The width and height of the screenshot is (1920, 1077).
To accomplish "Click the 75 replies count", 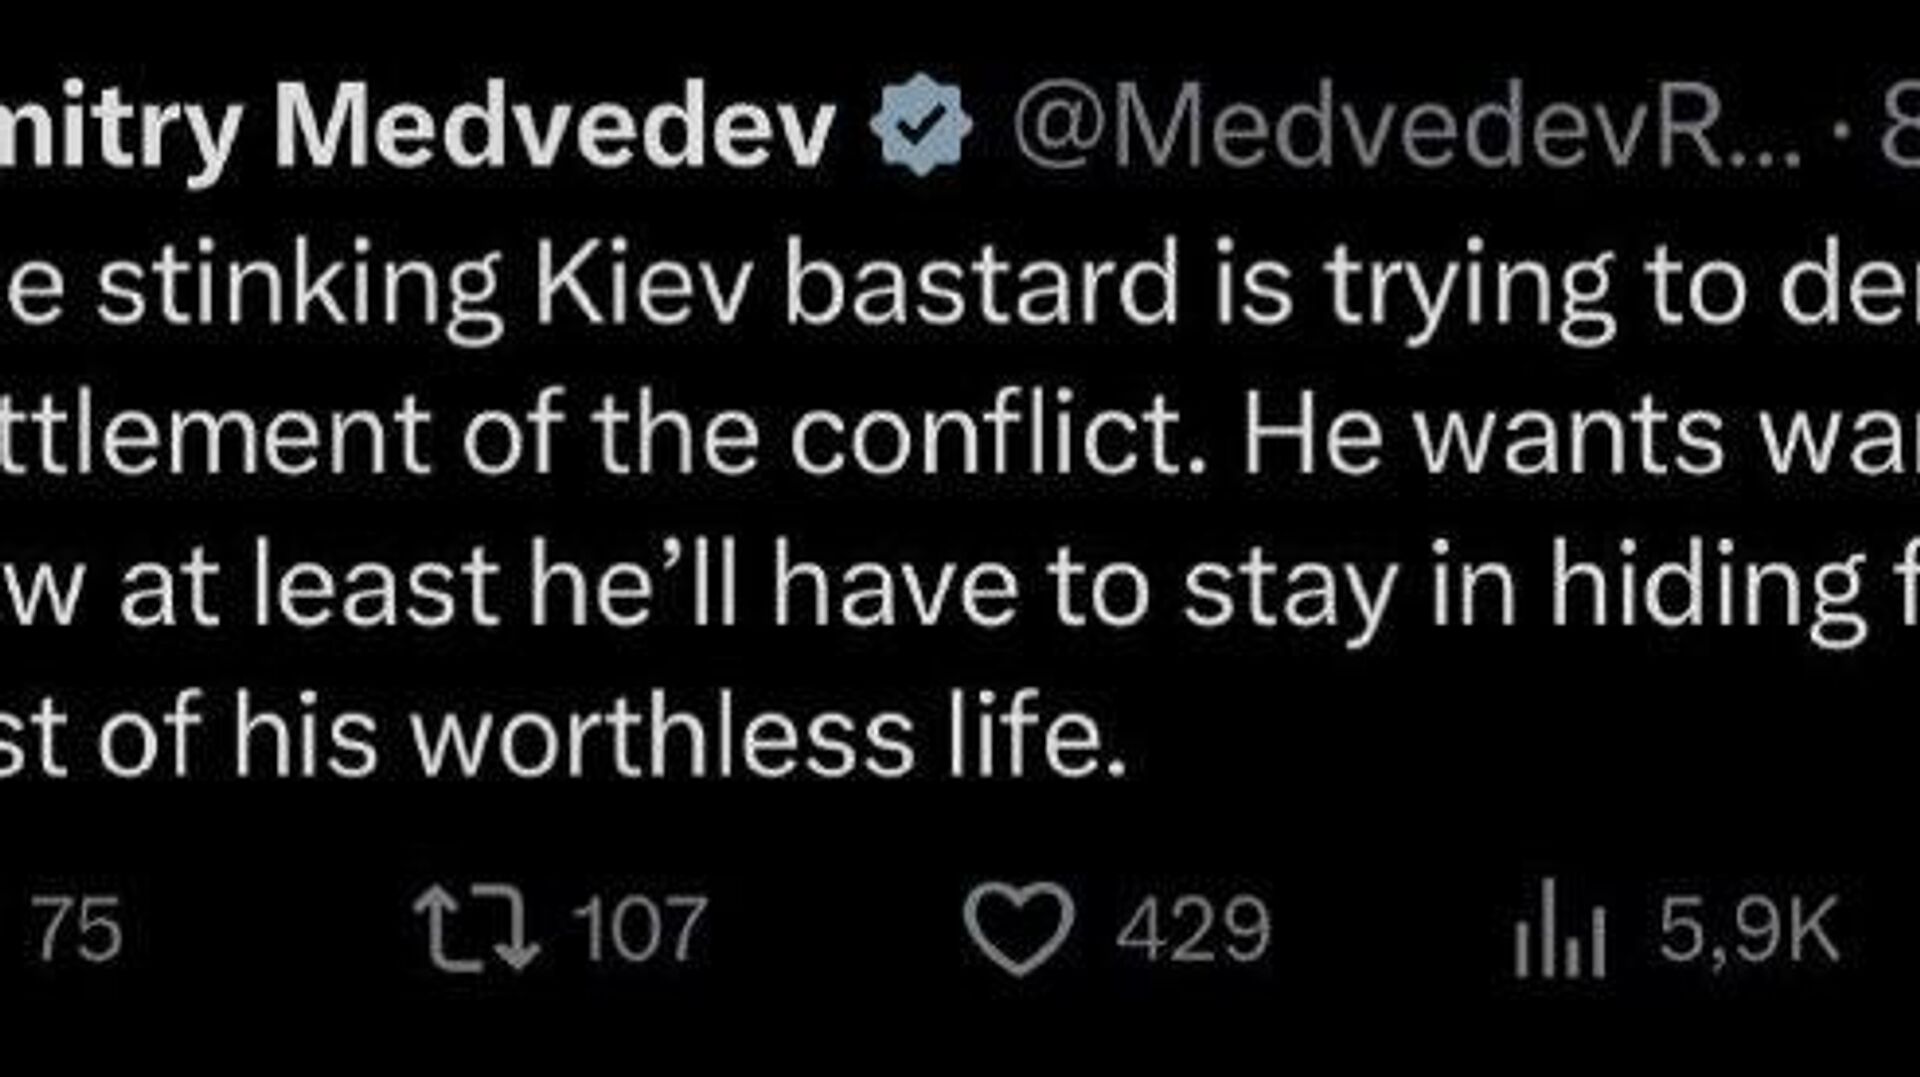I will pos(80,930).
